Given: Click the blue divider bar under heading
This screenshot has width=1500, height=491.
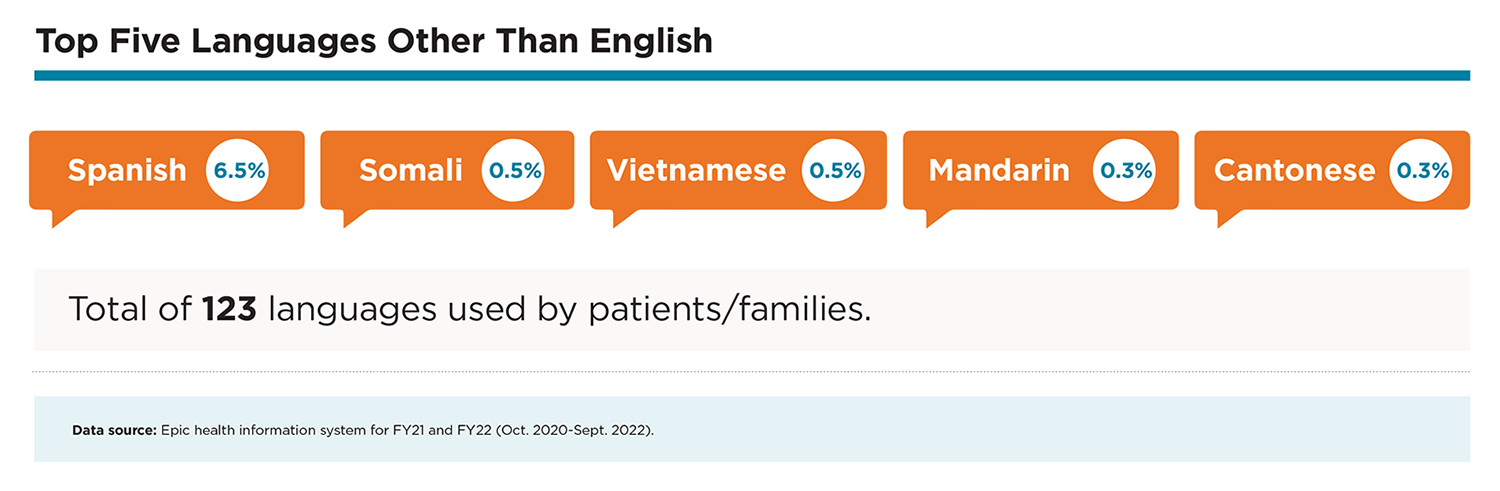Looking at the screenshot, I should (752, 75).
